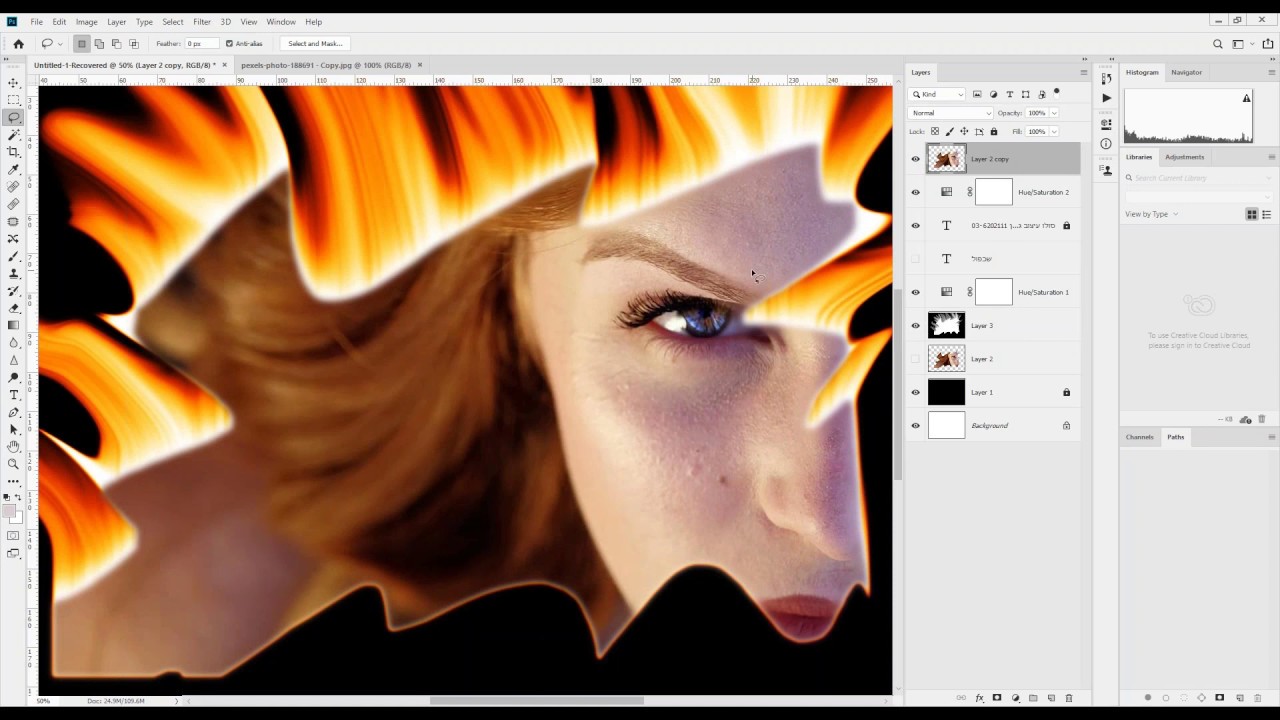Image resolution: width=1280 pixels, height=720 pixels.
Task: Switch to pexels-photo-188691 - Copy.jpg document tab
Action: 326,65
